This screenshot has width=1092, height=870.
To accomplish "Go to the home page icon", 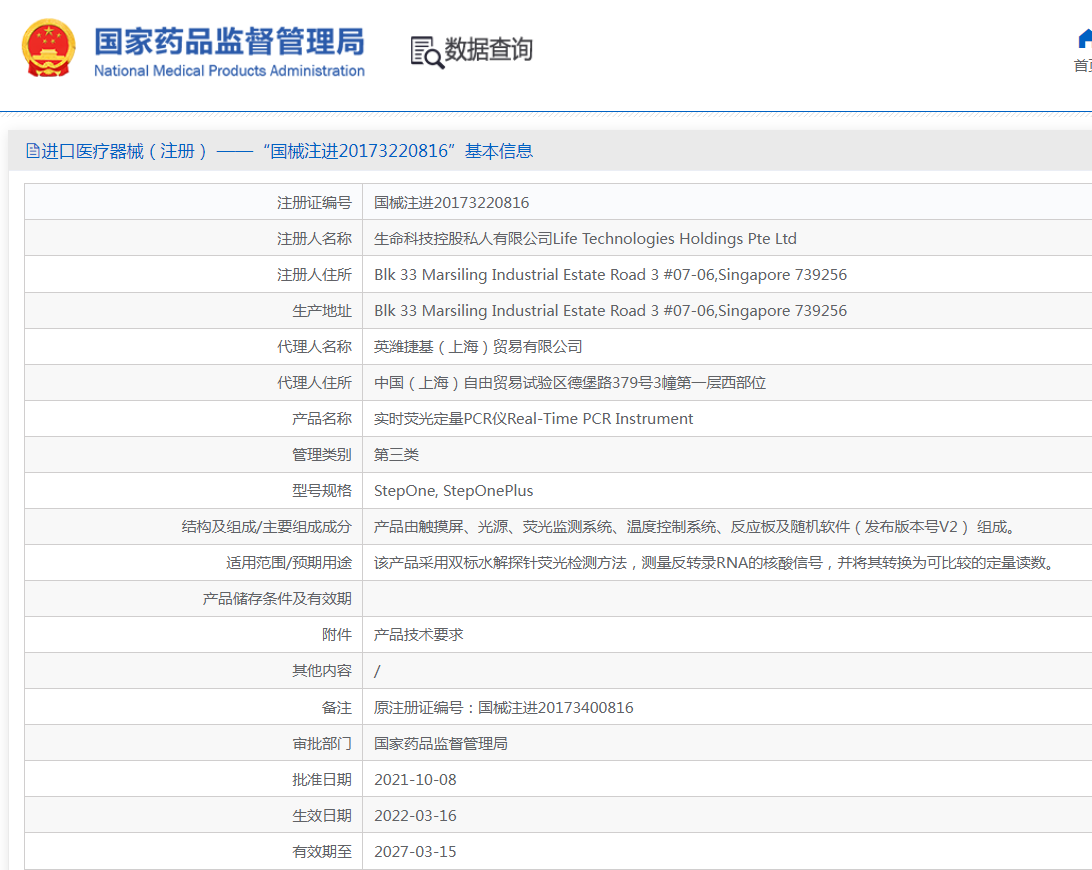I will (1084, 38).
